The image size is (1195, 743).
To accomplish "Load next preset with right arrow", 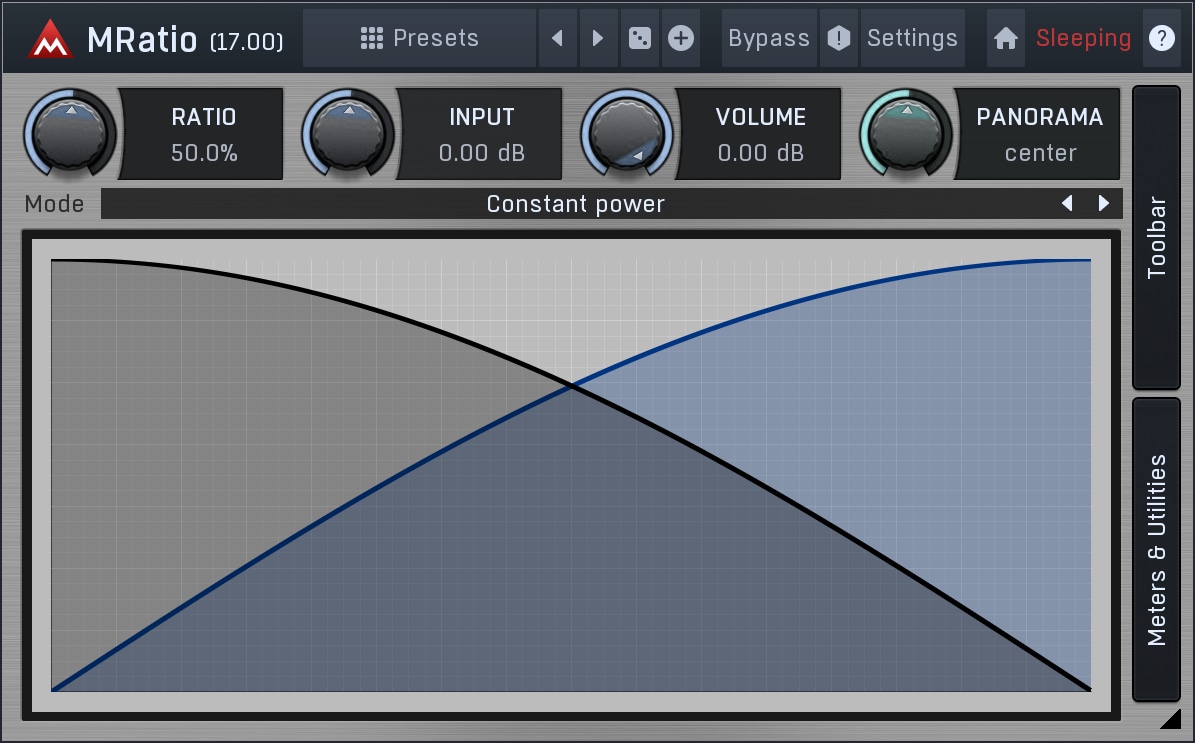I will coord(598,39).
